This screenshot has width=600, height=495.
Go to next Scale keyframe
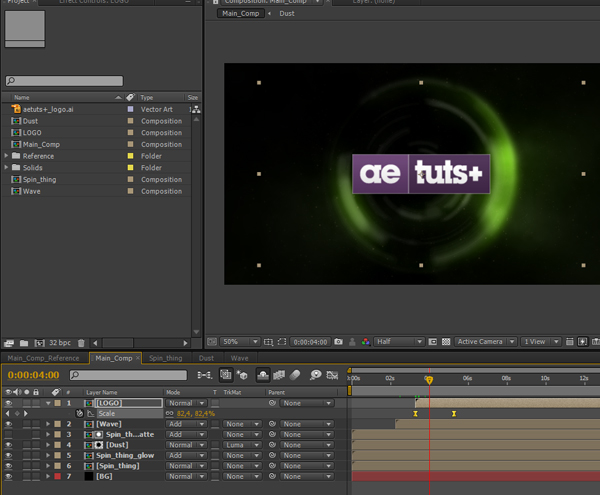click(26, 414)
